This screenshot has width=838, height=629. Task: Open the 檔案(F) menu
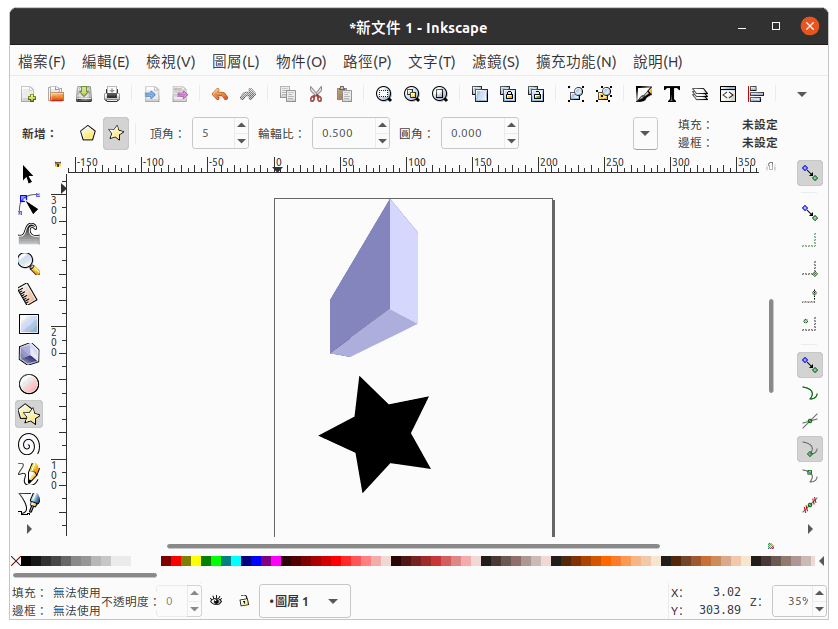click(x=42, y=62)
